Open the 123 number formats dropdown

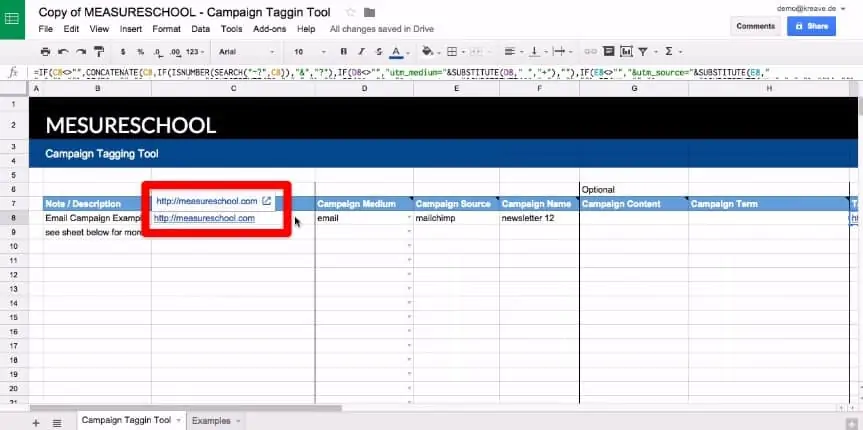click(195, 52)
